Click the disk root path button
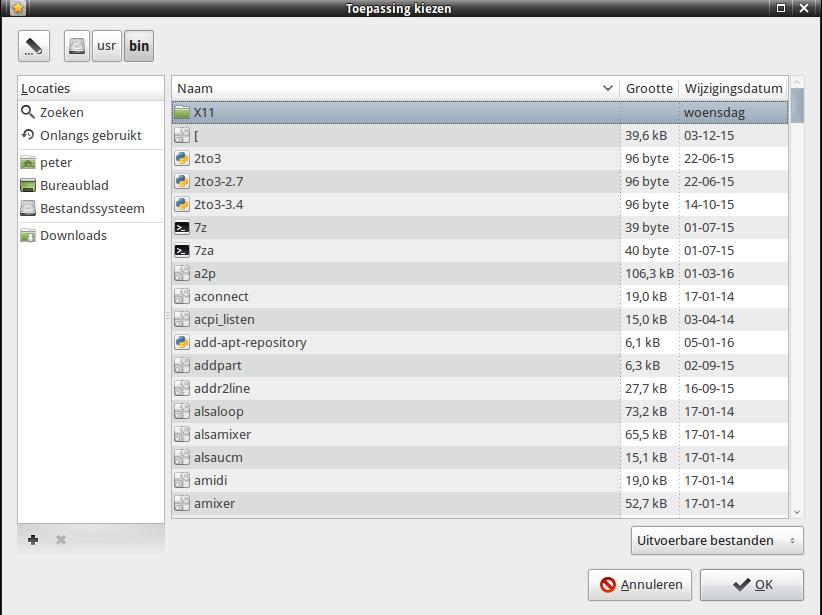 pyautogui.click(x=77, y=46)
